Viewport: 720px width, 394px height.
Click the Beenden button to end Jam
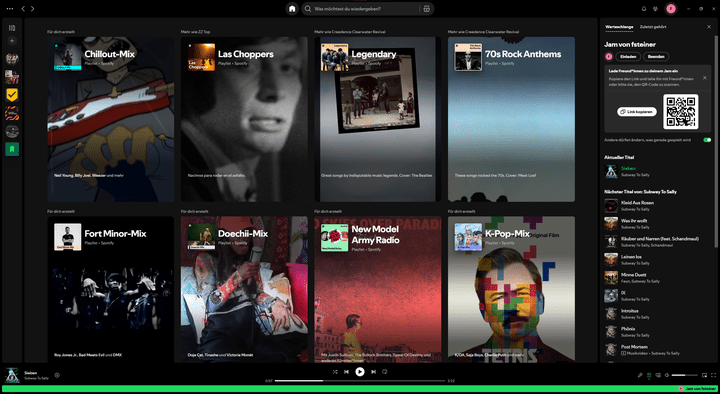click(x=656, y=56)
